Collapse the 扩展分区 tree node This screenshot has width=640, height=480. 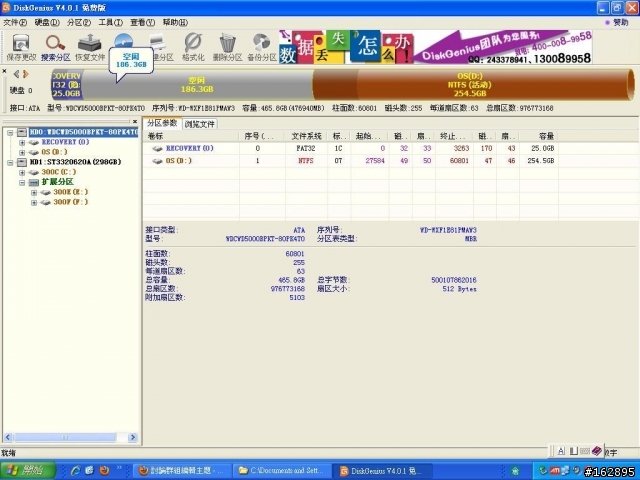(x=22, y=182)
